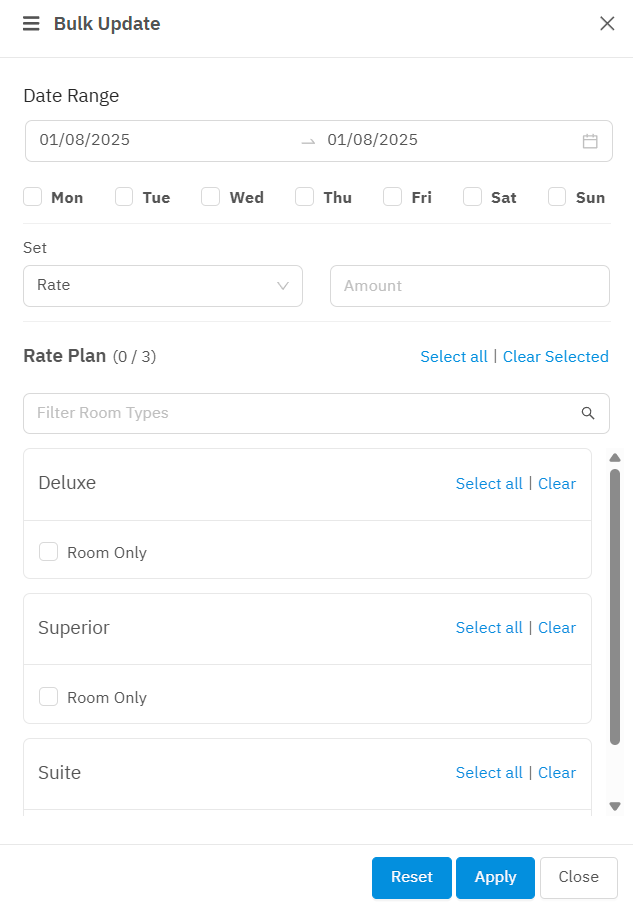Screen dimensions: 633x905
Task: Close the Bulk Update panel
Action: [607, 24]
